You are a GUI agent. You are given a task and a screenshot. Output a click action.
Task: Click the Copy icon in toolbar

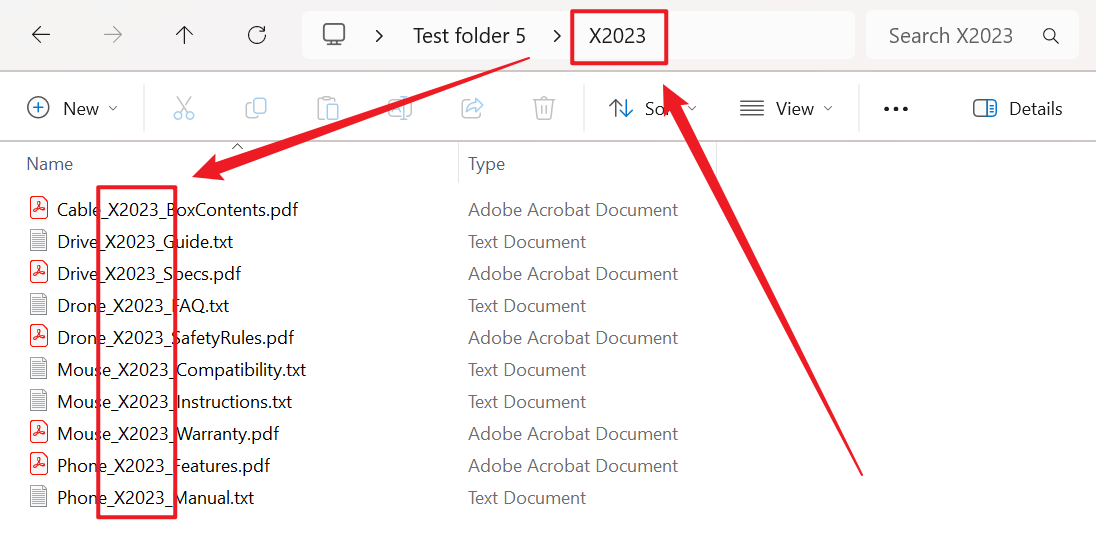pyautogui.click(x=256, y=109)
